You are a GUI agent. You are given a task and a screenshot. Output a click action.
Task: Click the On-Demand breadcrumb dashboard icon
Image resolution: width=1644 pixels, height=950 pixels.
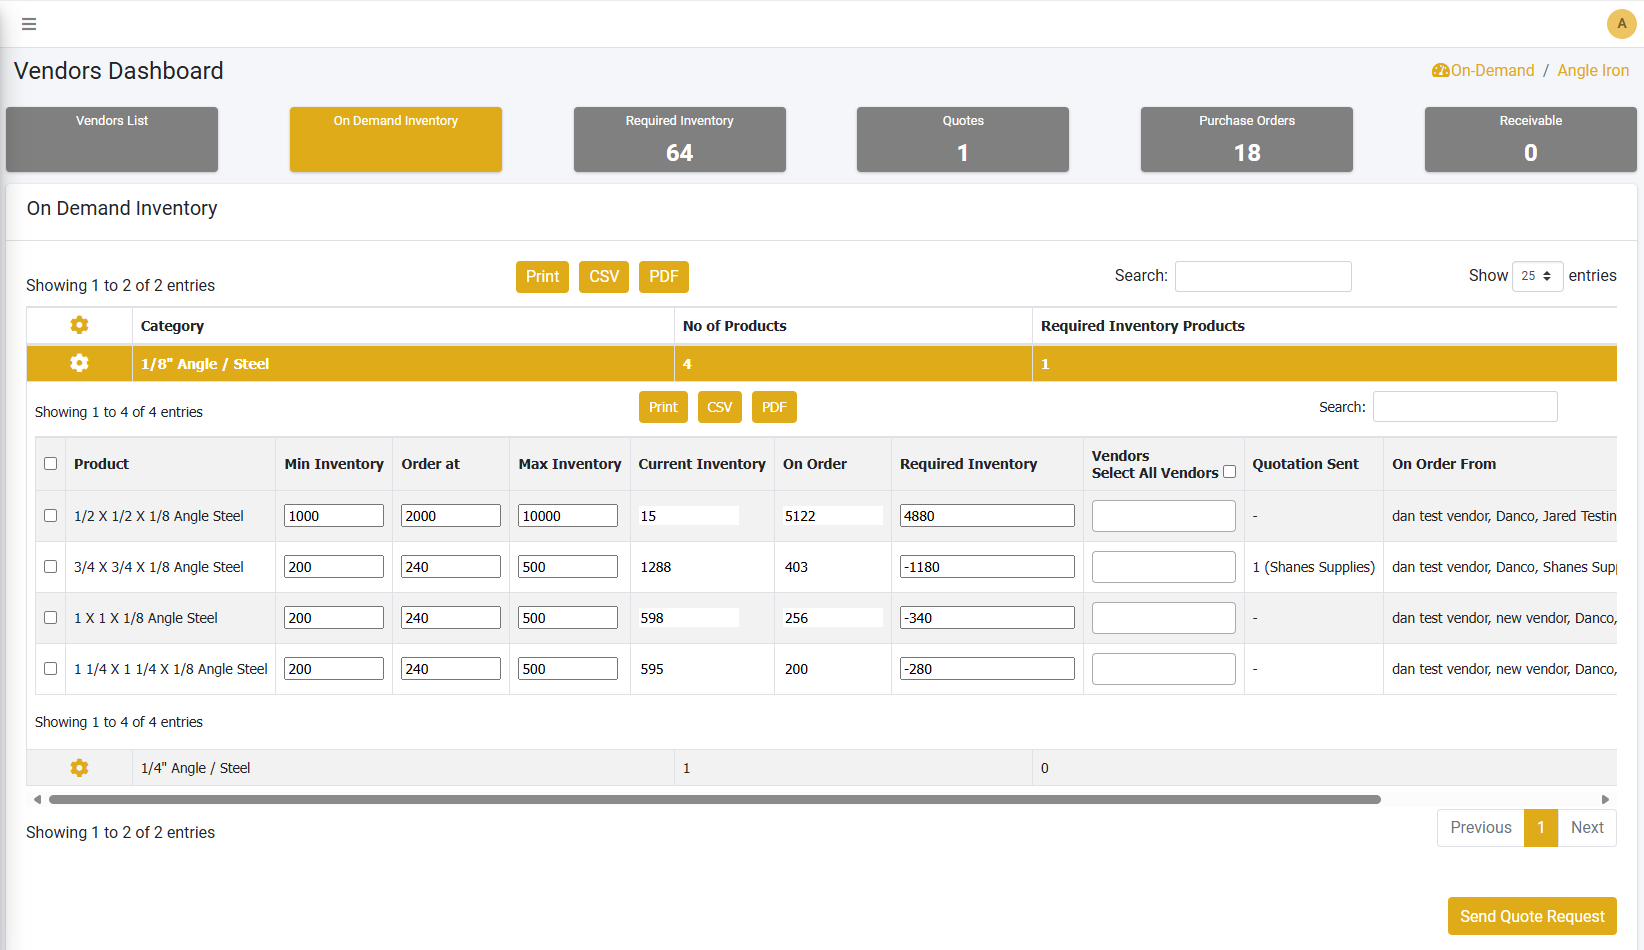[x=1440, y=71]
